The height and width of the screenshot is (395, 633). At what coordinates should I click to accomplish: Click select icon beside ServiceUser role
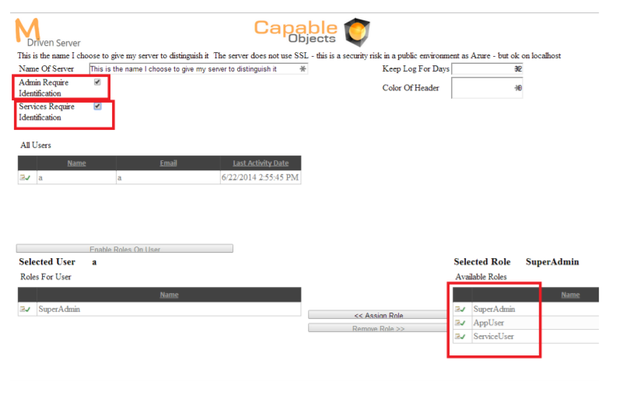[461, 336]
